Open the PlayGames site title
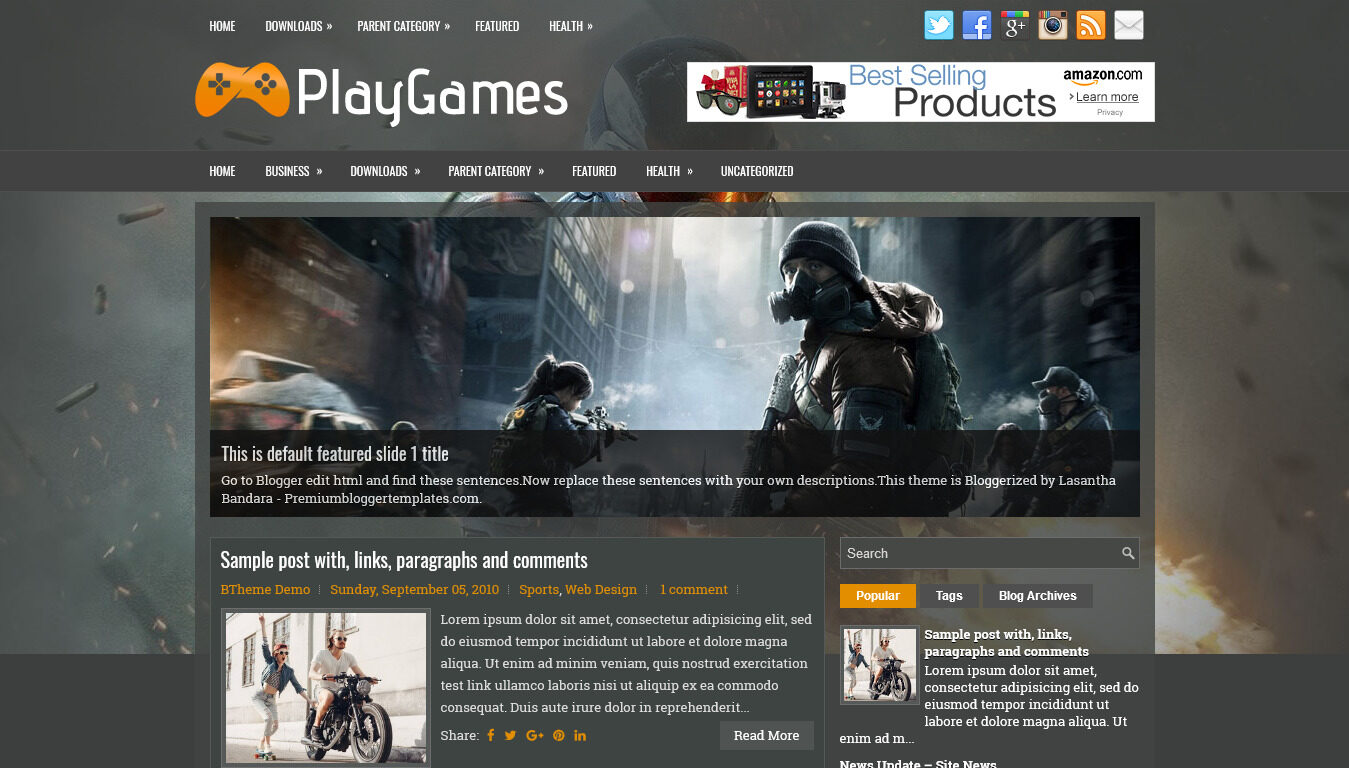Image resolution: width=1349 pixels, height=768 pixels. pyautogui.click(x=432, y=95)
